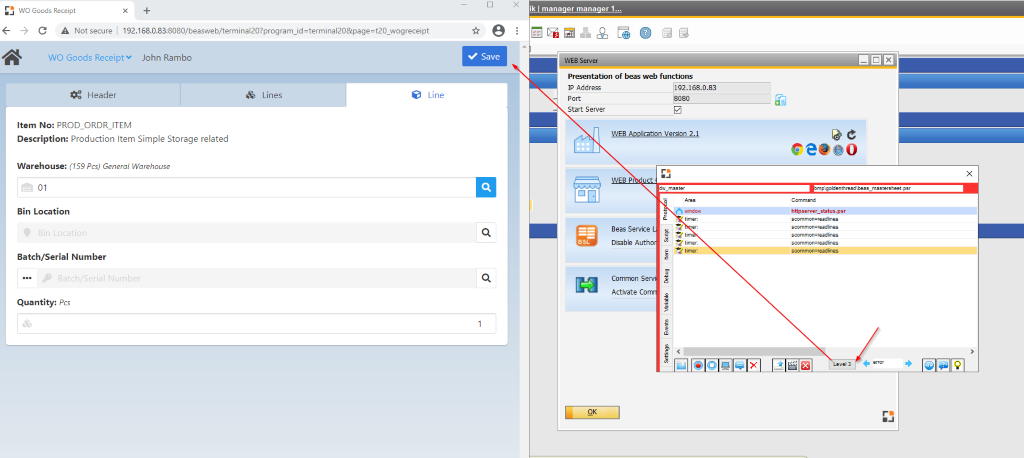
Task: Launch web app in Firefox
Action: (824, 149)
